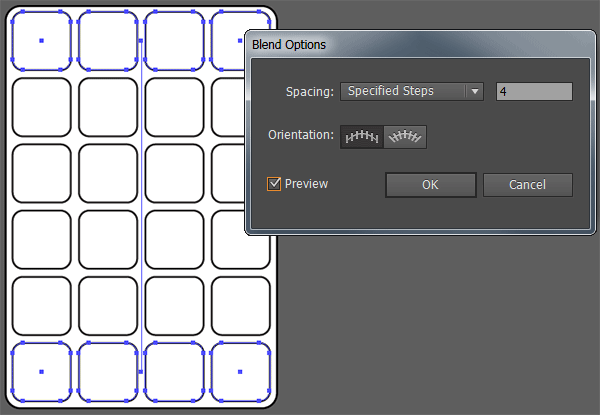This screenshot has height=415, width=600.
Task: Toggle the Preview checkbox
Action: pos(274,184)
